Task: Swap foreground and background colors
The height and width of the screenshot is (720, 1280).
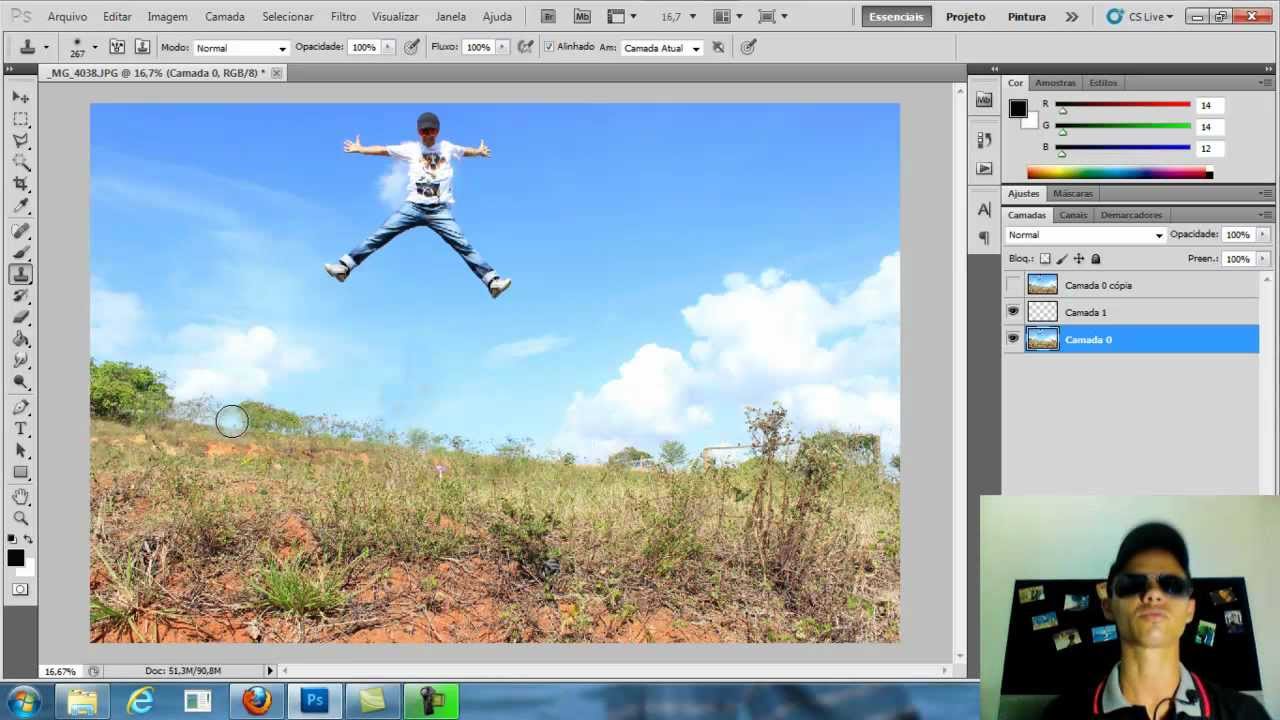Action: coord(28,540)
